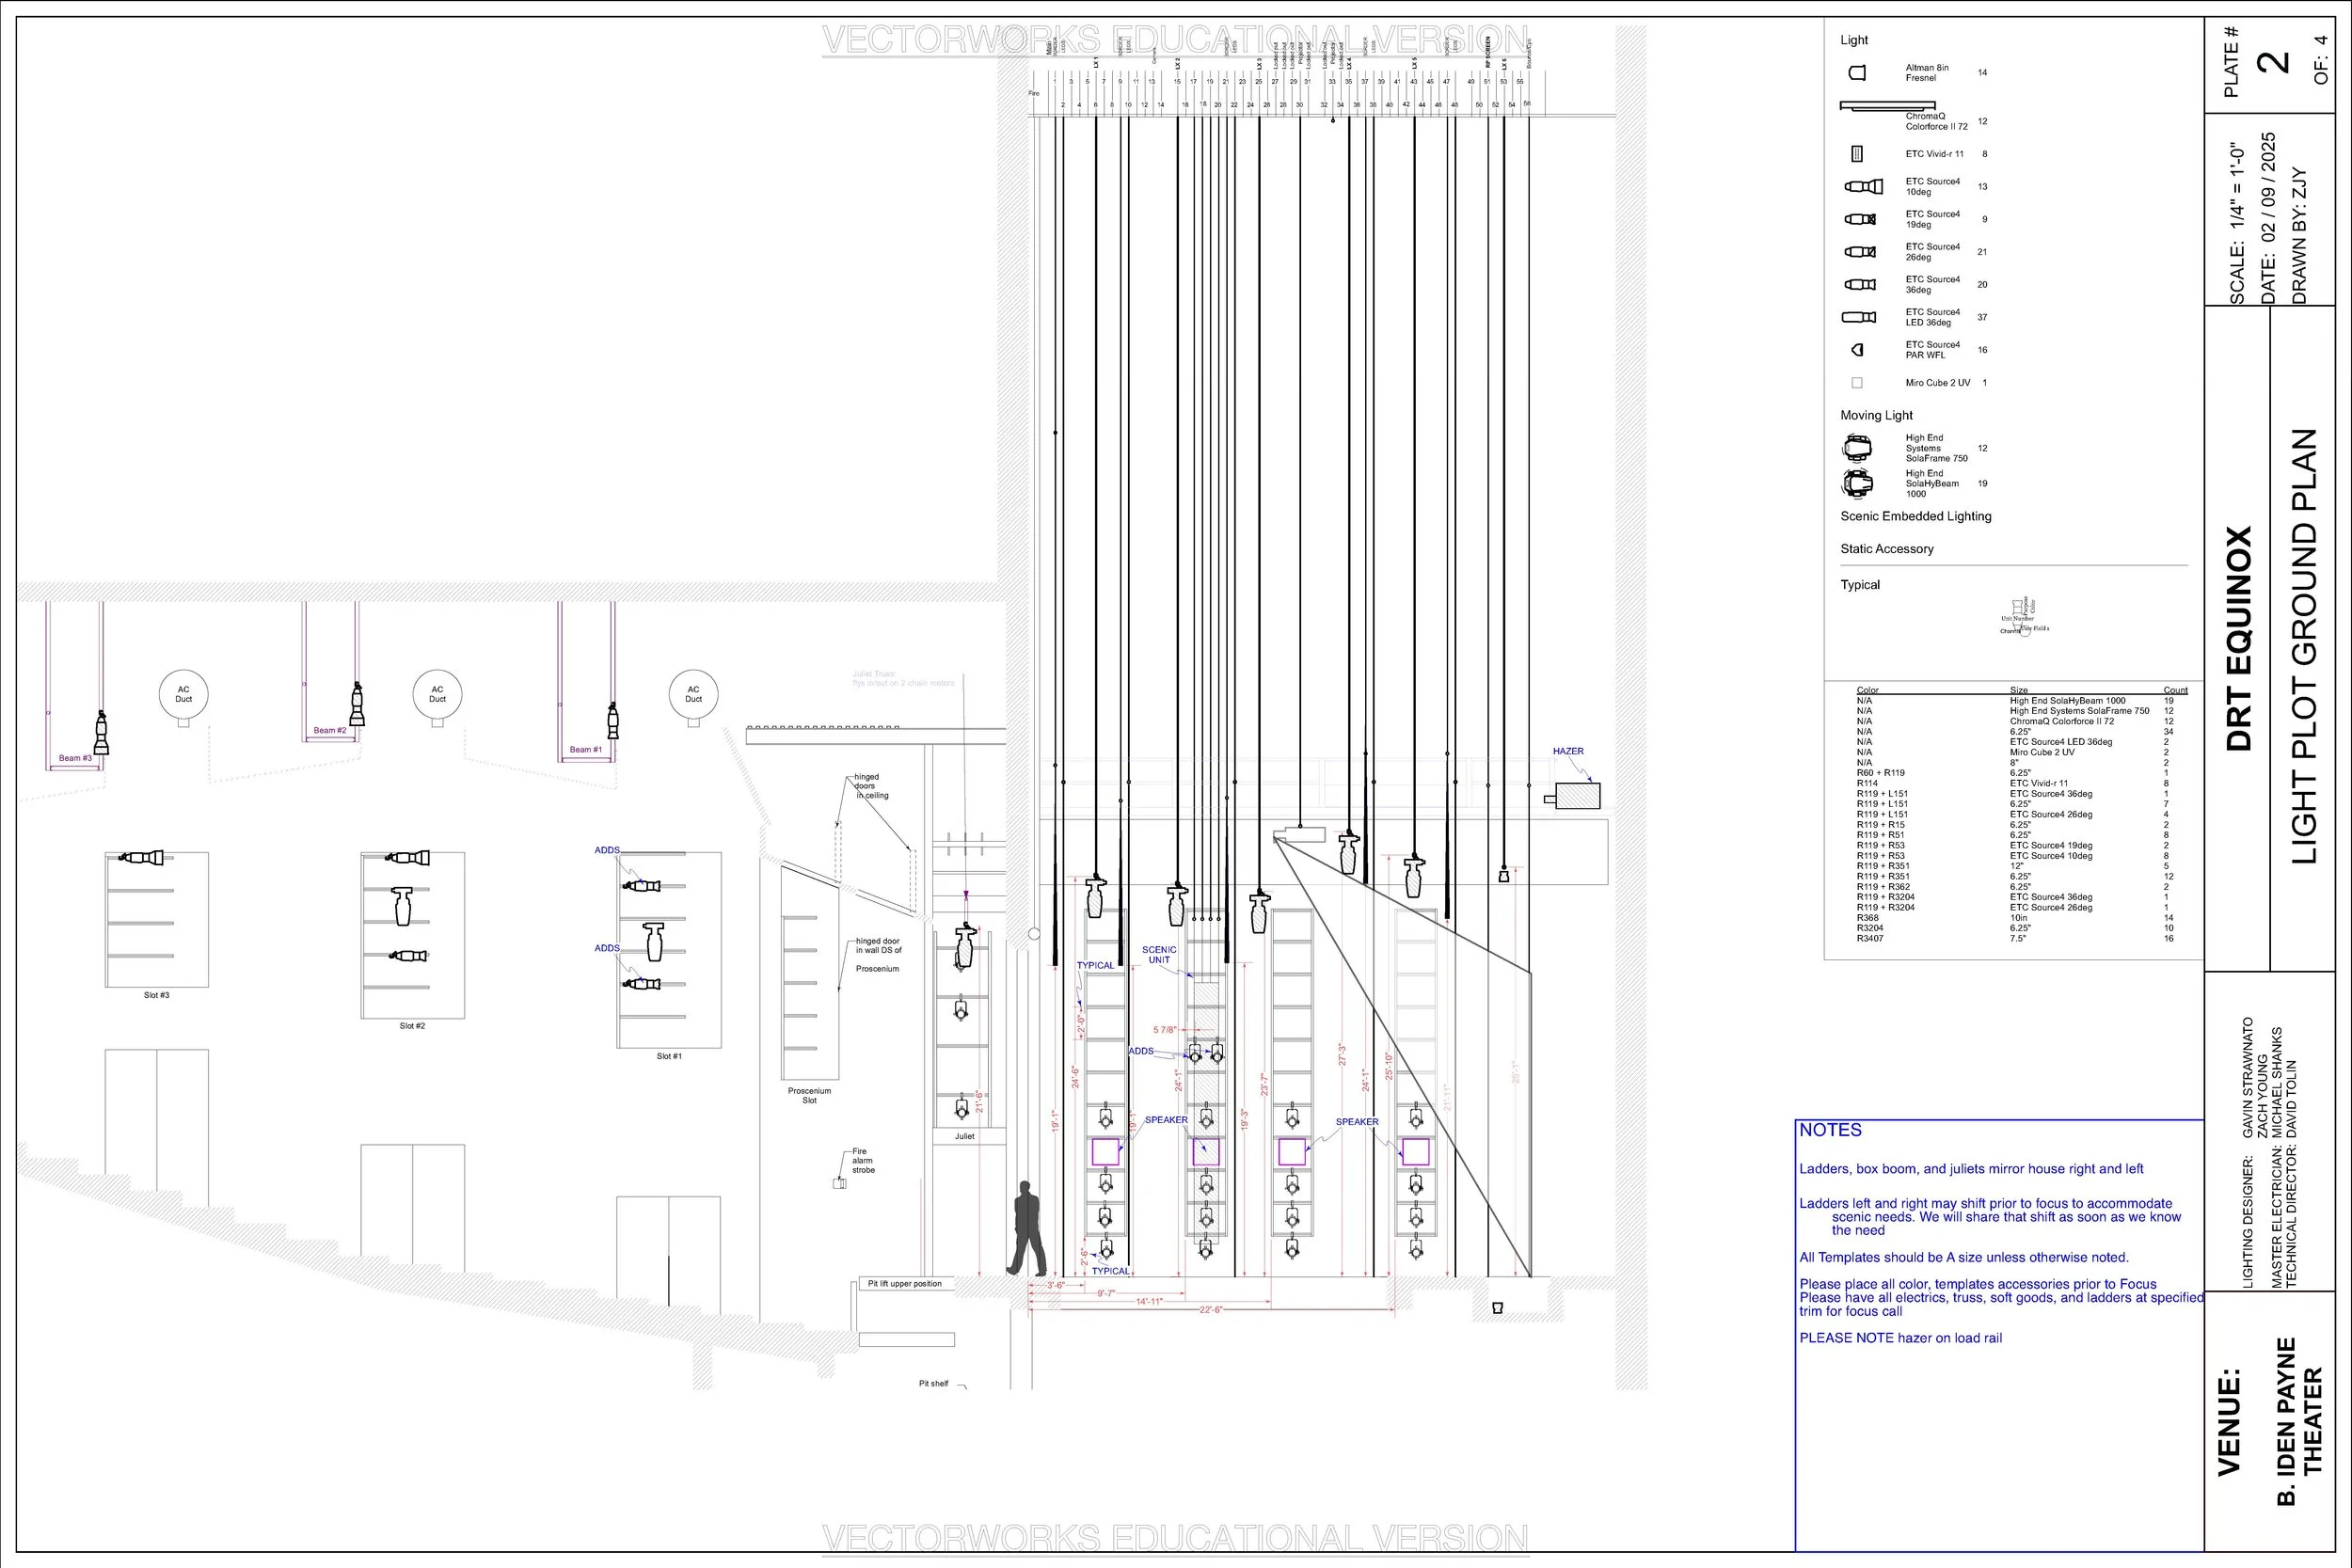Select the Miro Cube 2 UV square symbol

1857,383
